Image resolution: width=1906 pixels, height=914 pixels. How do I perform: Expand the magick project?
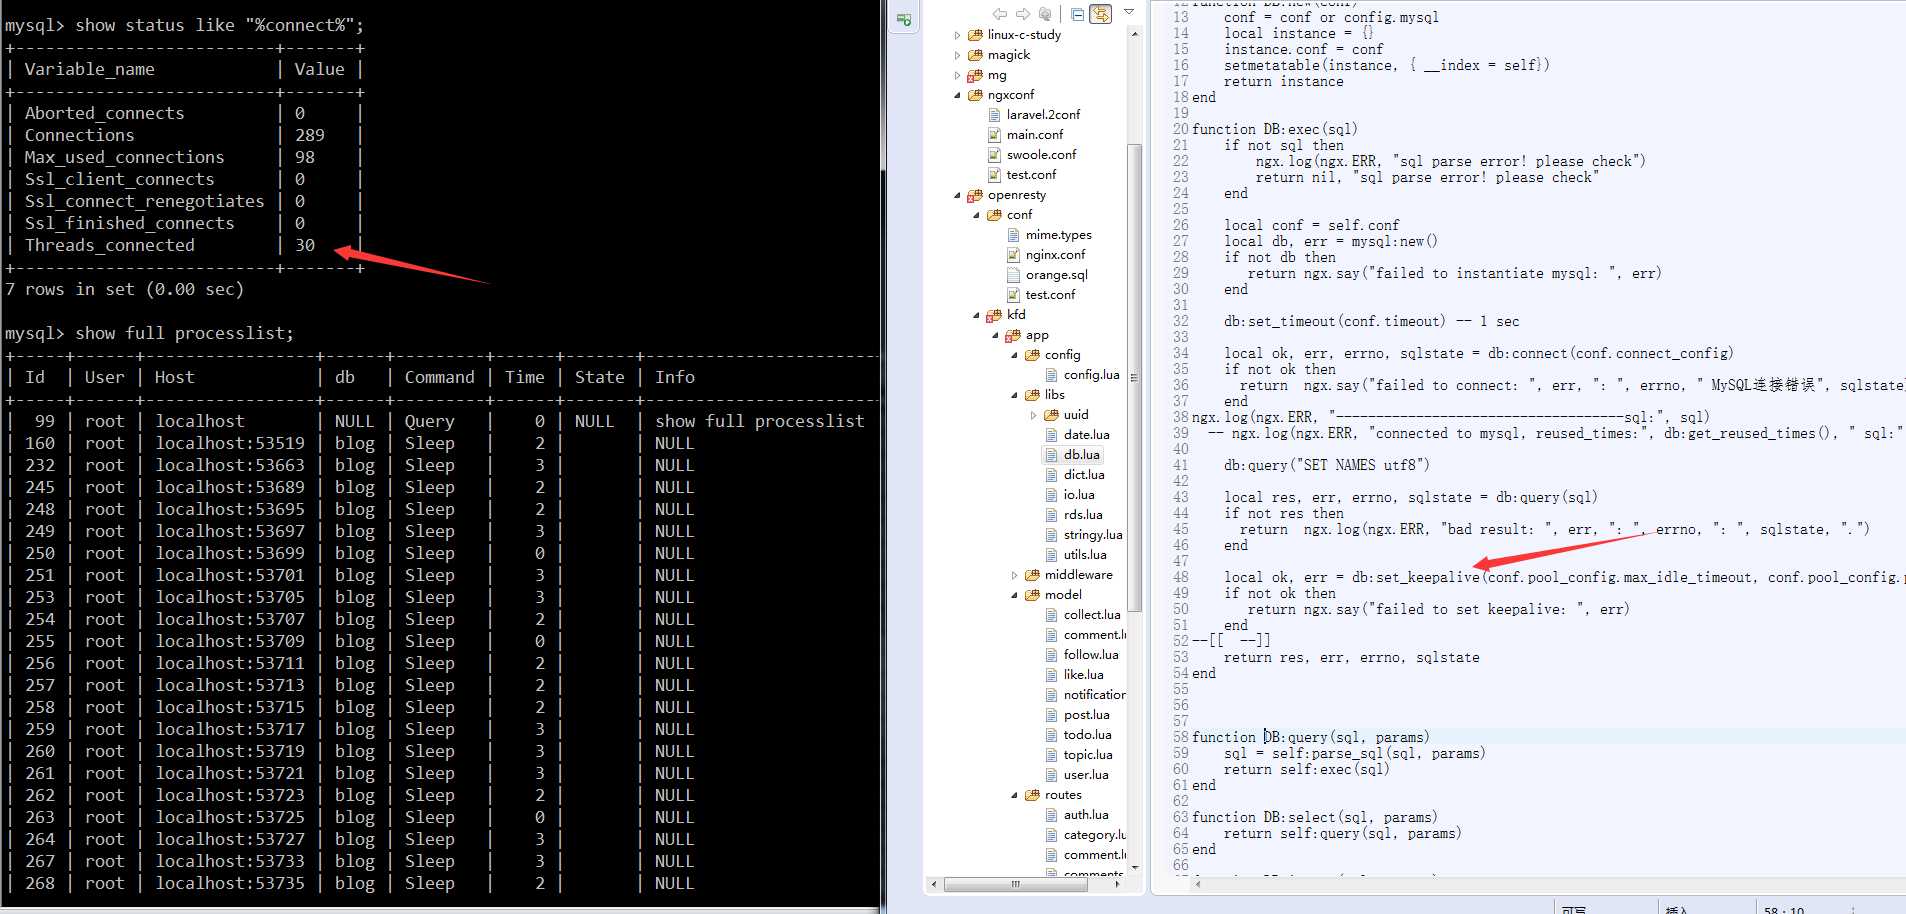(x=957, y=55)
